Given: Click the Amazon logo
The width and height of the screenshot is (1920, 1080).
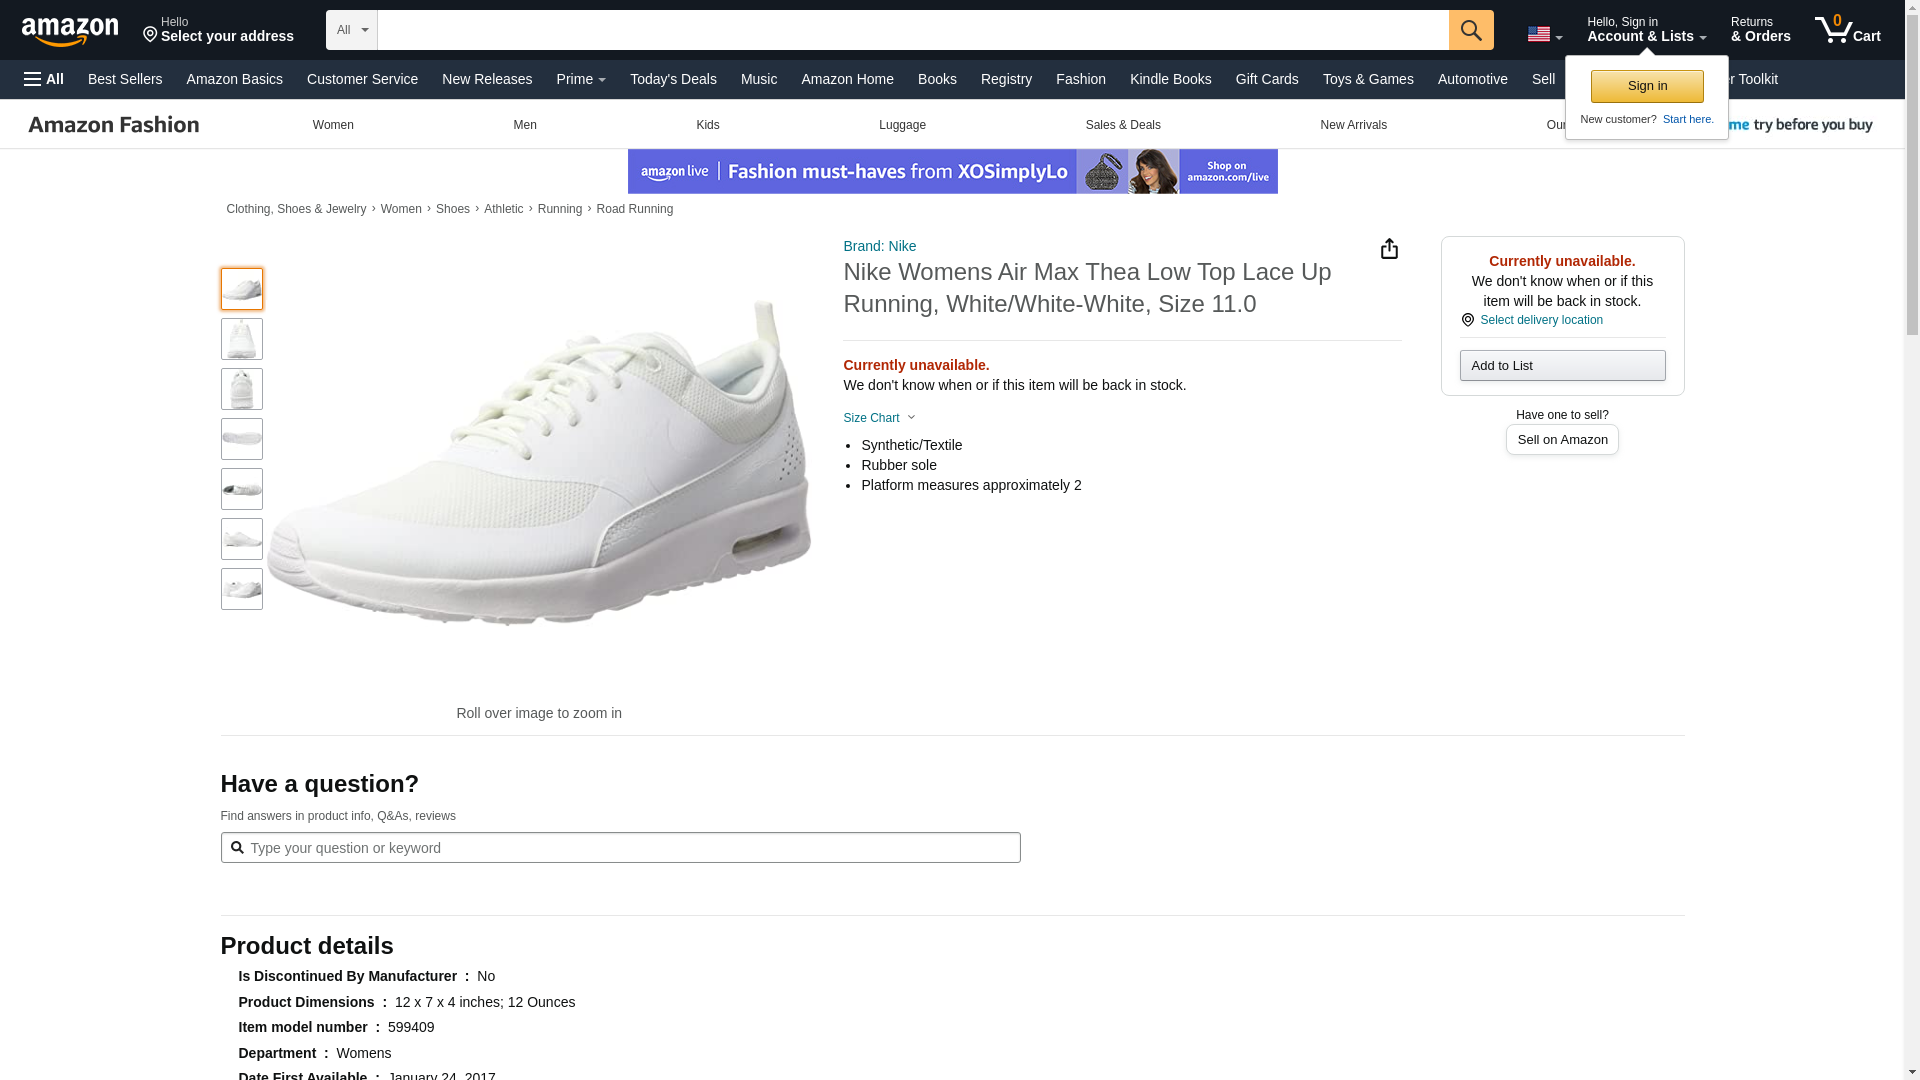Looking at the screenshot, I should click(x=70, y=31).
